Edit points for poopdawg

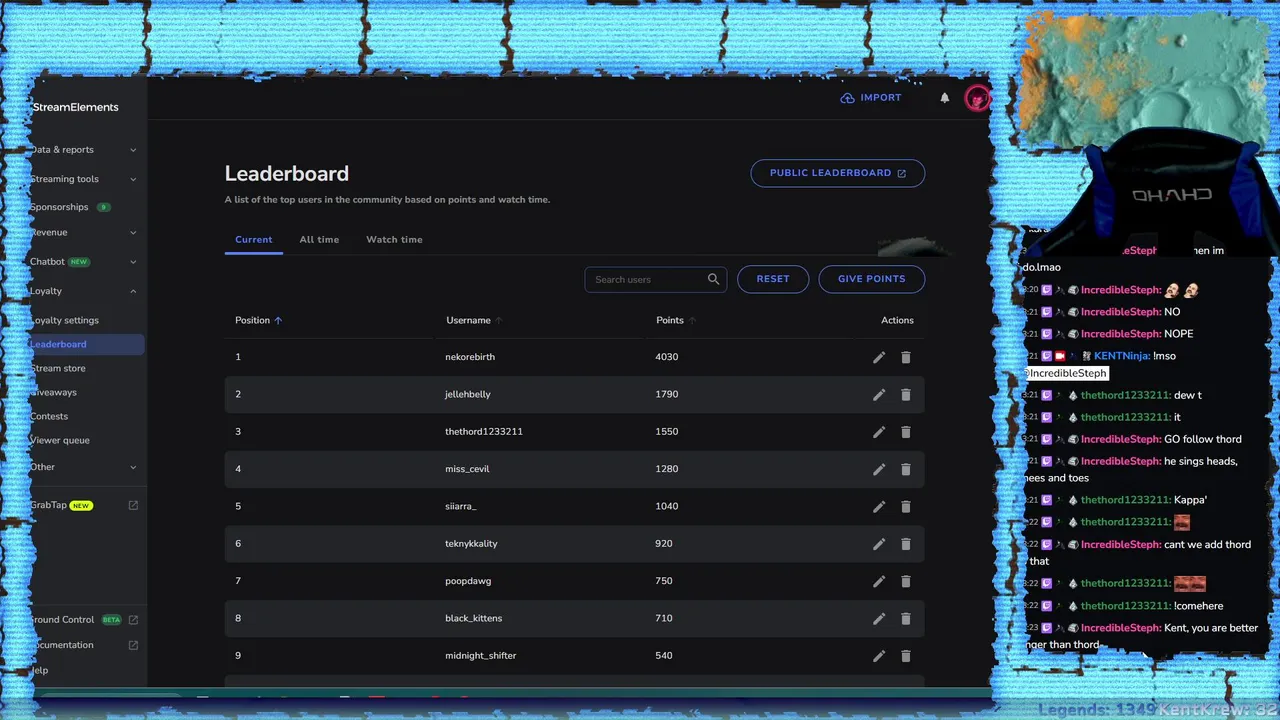point(879,581)
